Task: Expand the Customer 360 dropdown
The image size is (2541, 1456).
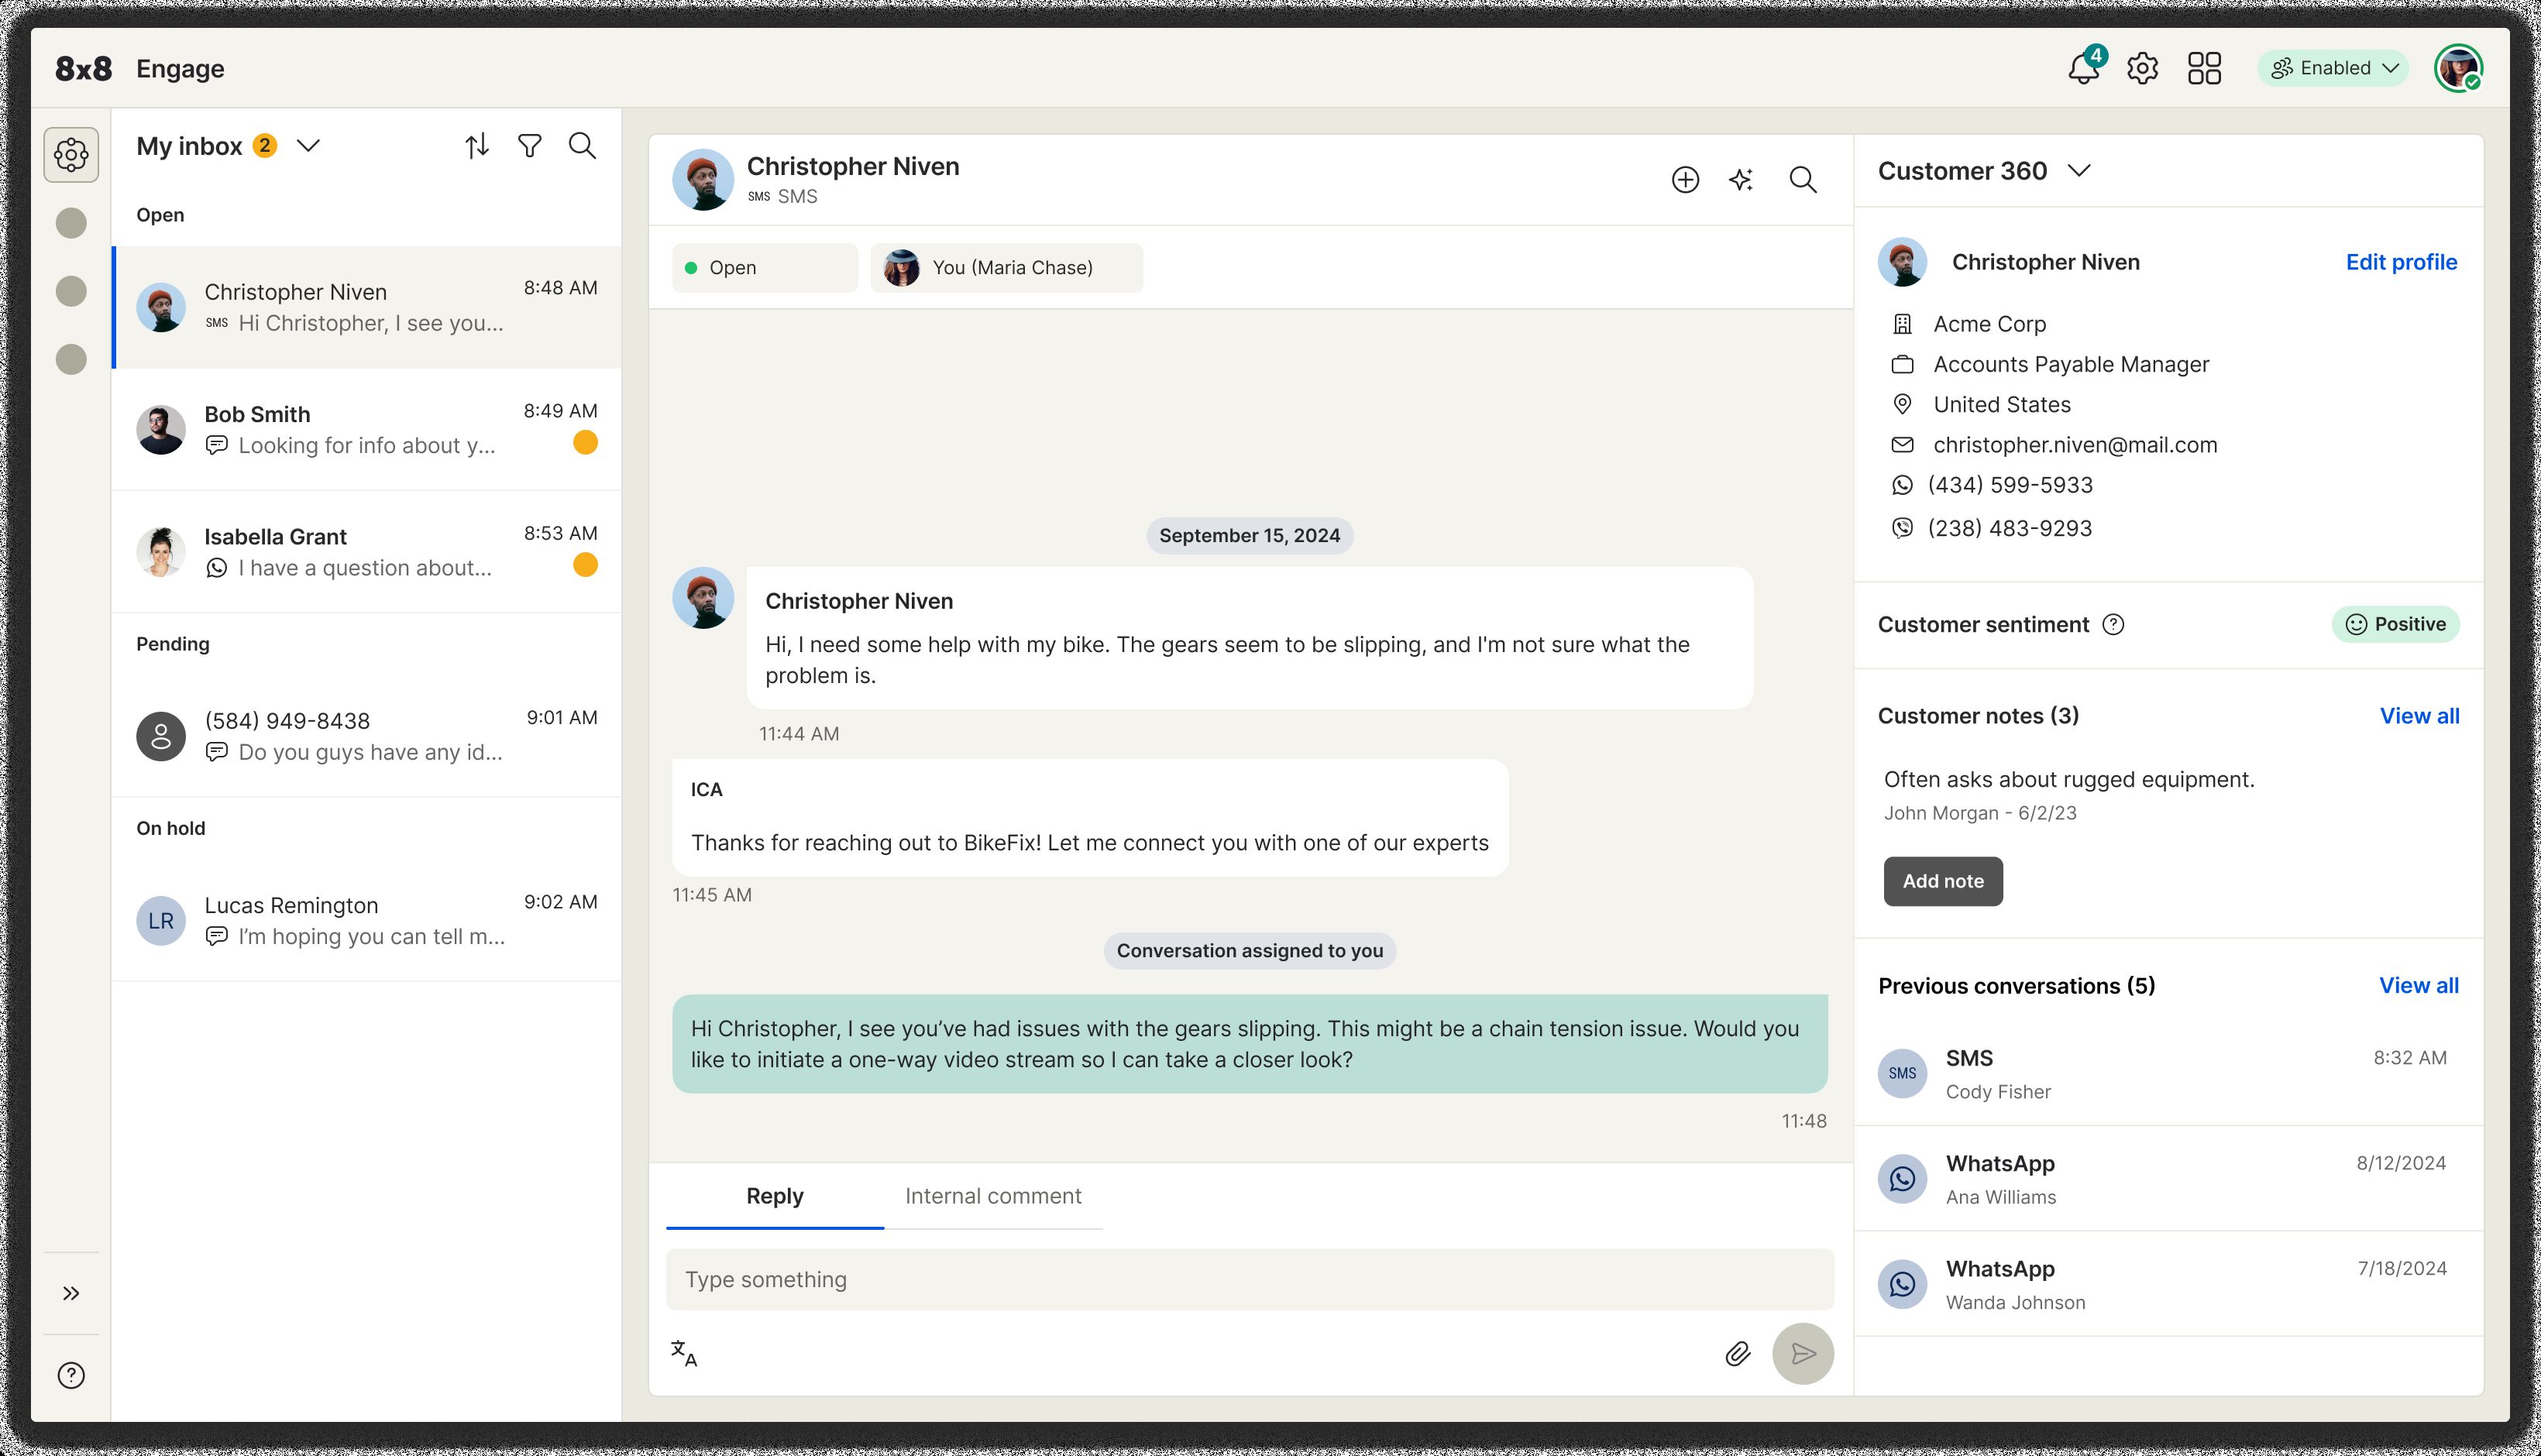Action: [2079, 171]
